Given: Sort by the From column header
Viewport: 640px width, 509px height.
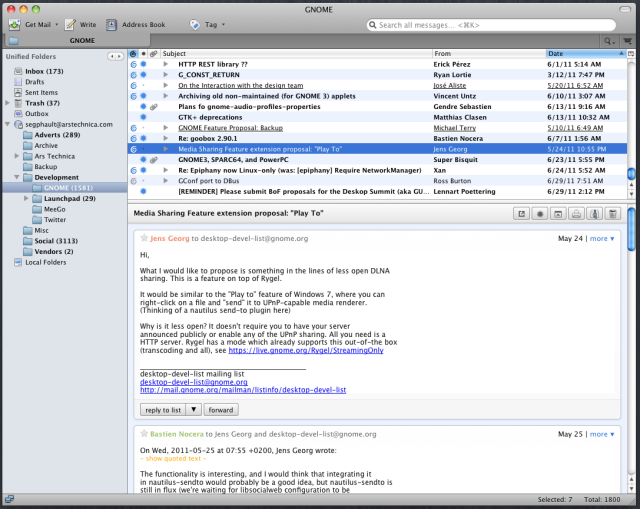Looking at the screenshot, I should pyautogui.click(x=489, y=53).
